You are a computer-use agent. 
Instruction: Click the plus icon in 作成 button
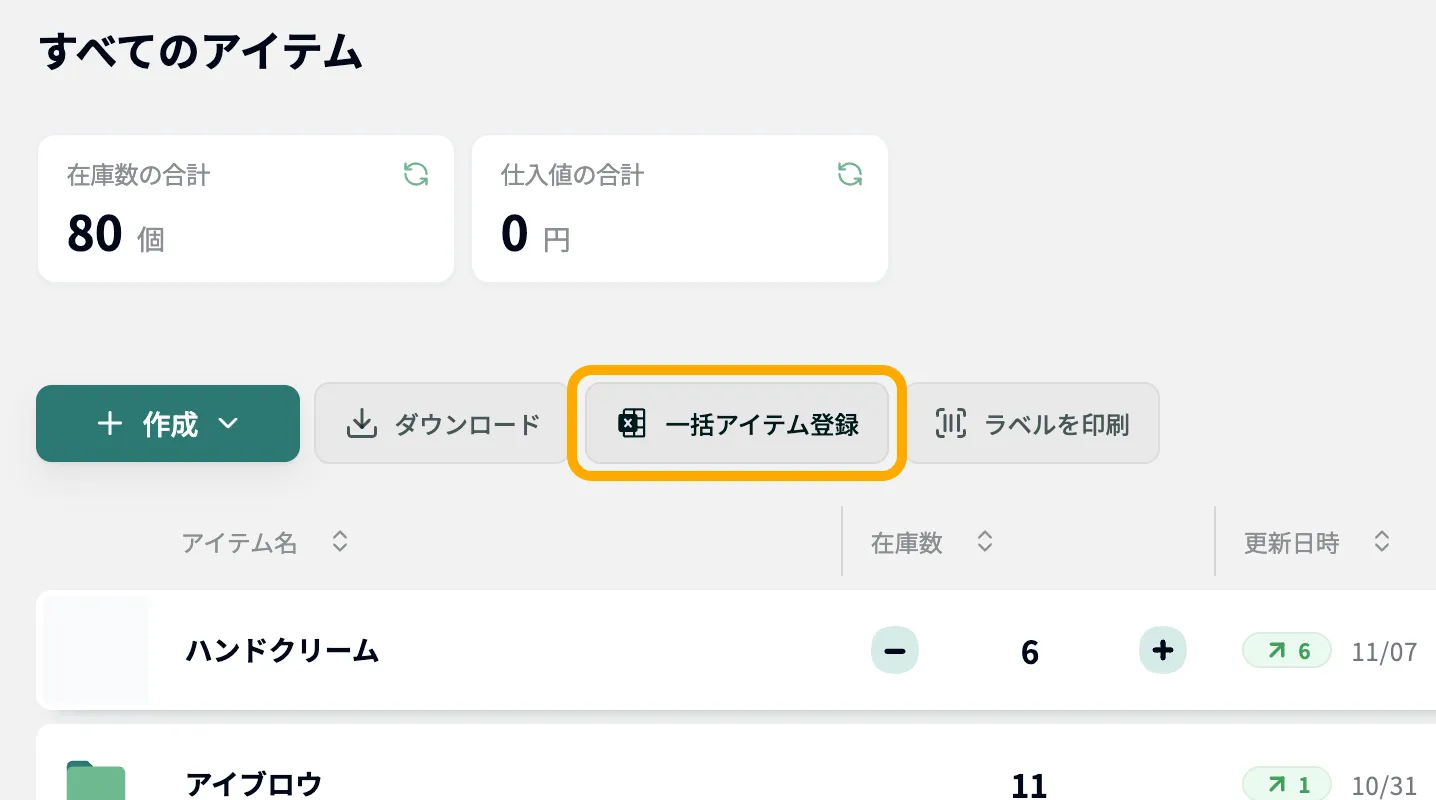[x=109, y=423]
